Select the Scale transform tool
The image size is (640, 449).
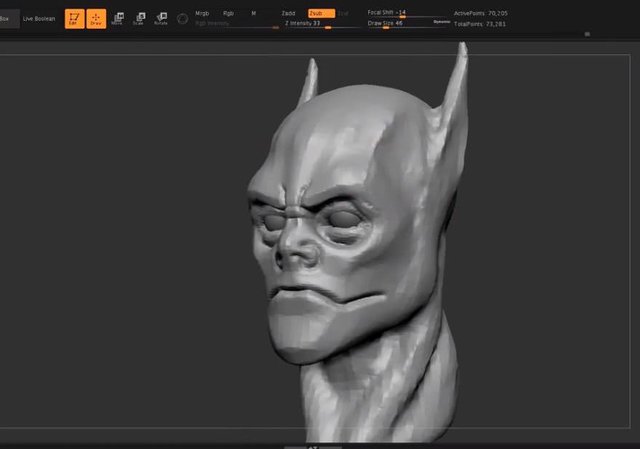pyautogui.click(x=139, y=18)
